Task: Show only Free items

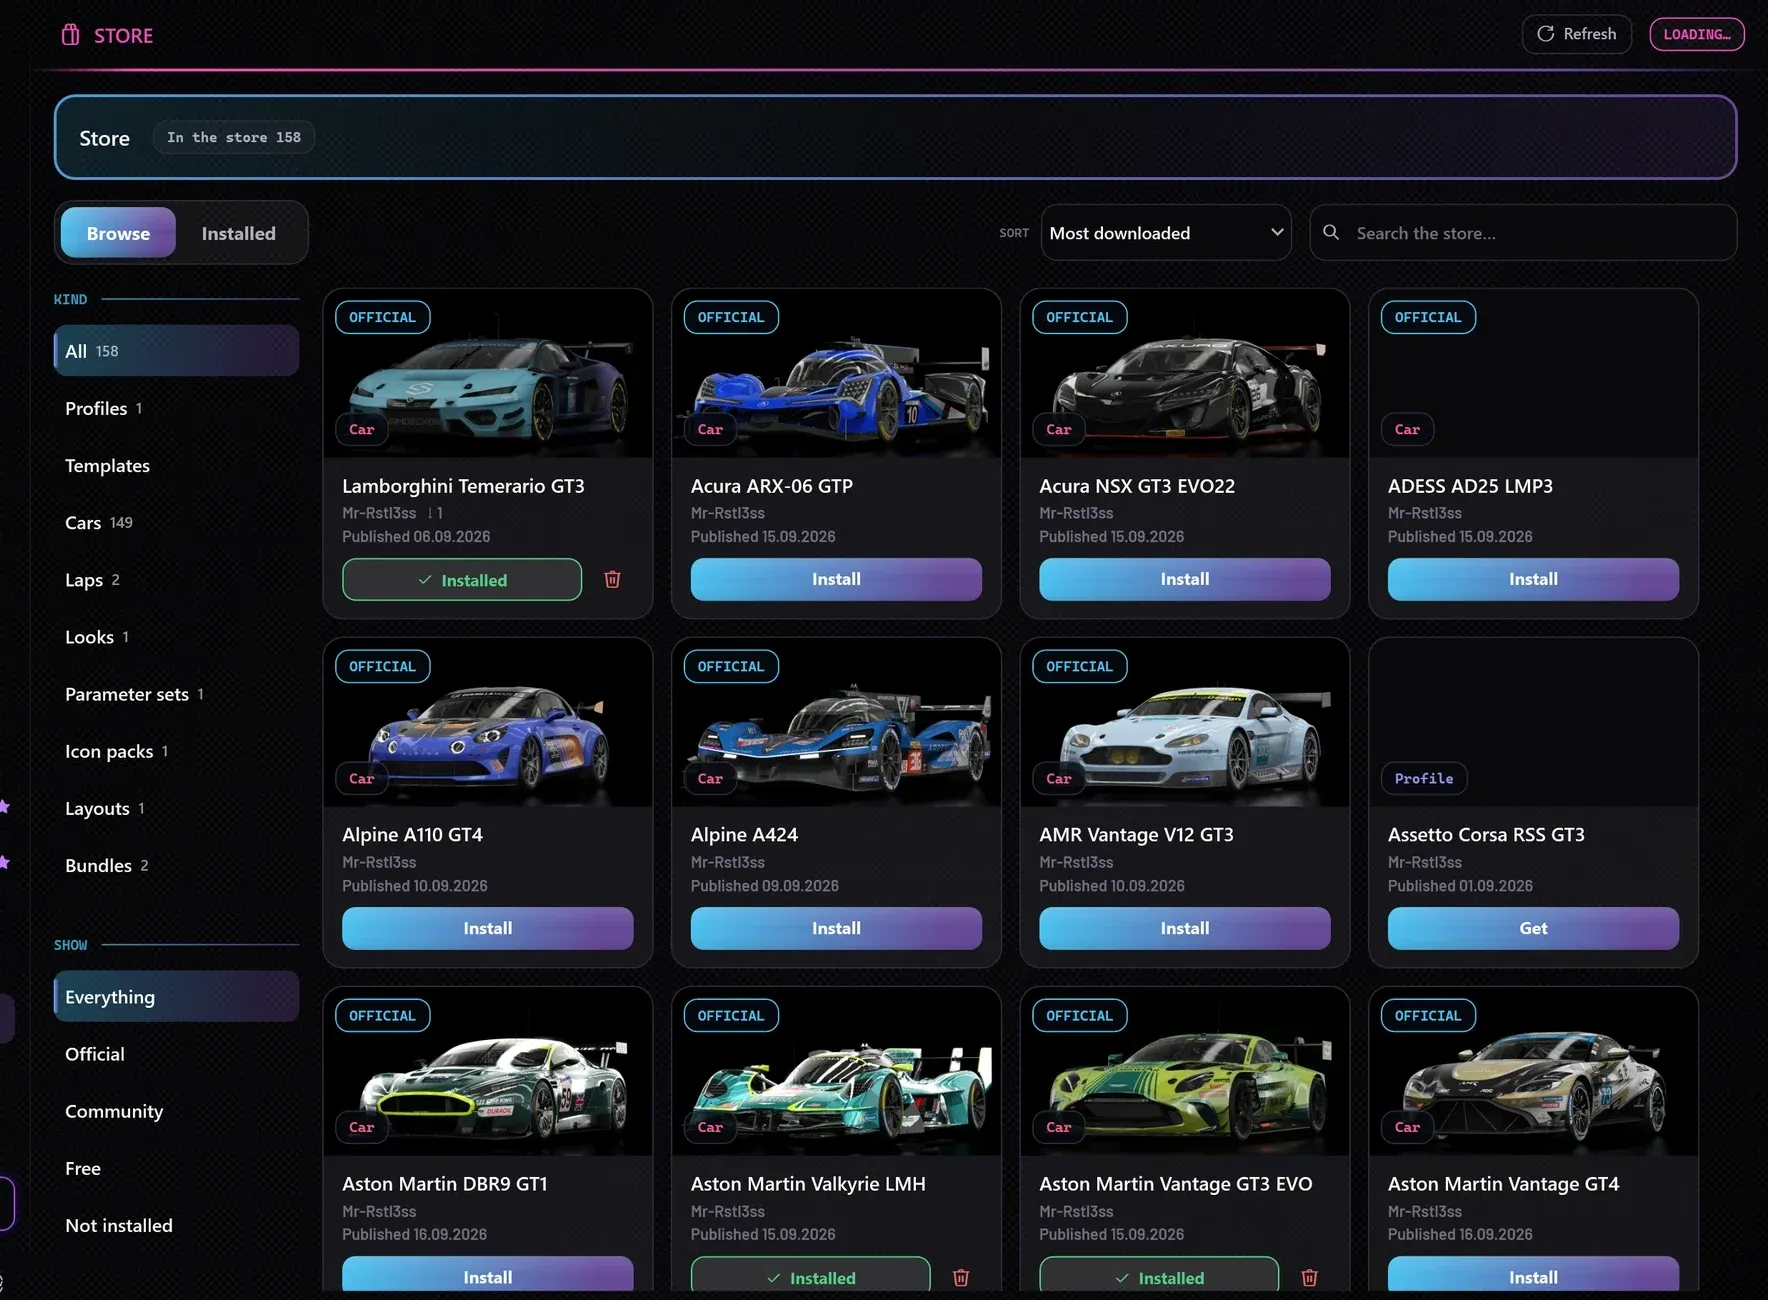Action: (176, 1168)
